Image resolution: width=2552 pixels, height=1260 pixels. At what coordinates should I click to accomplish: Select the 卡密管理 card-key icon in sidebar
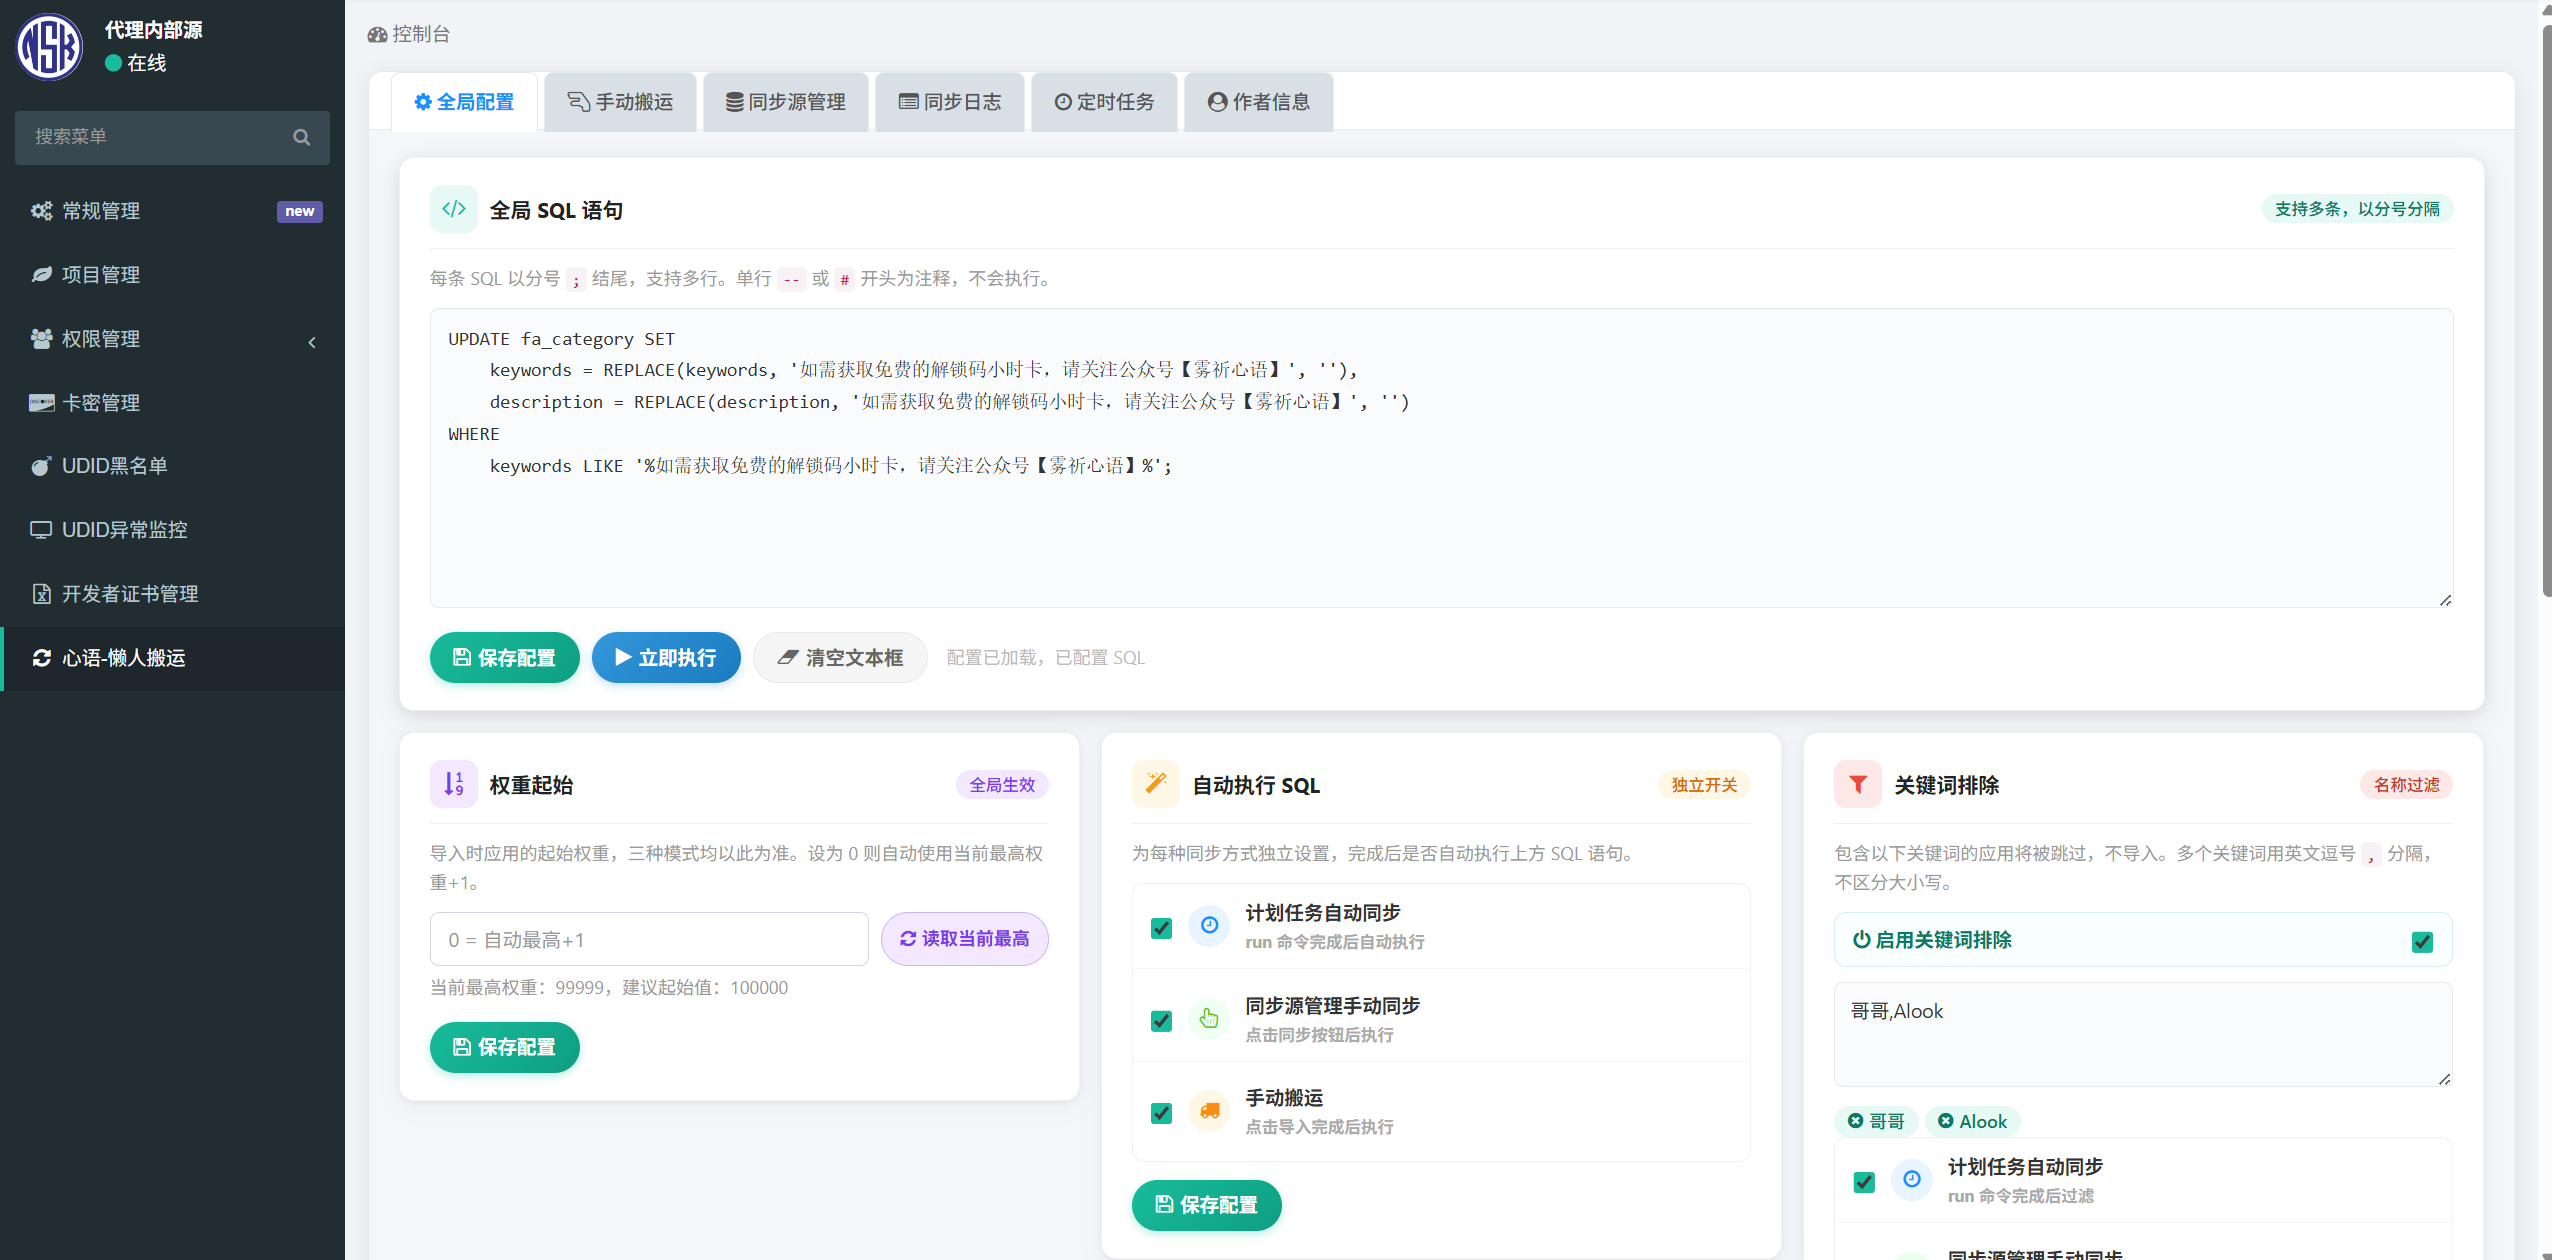40,402
